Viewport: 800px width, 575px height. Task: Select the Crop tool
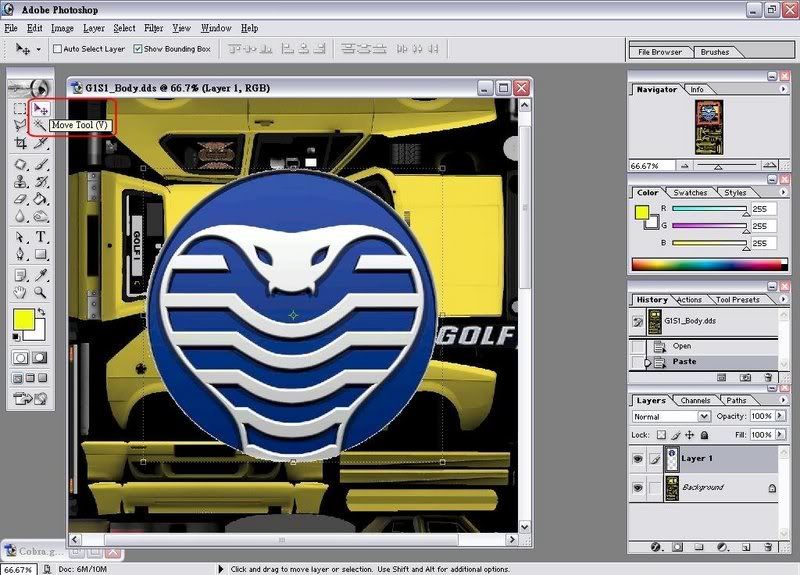tap(20, 143)
